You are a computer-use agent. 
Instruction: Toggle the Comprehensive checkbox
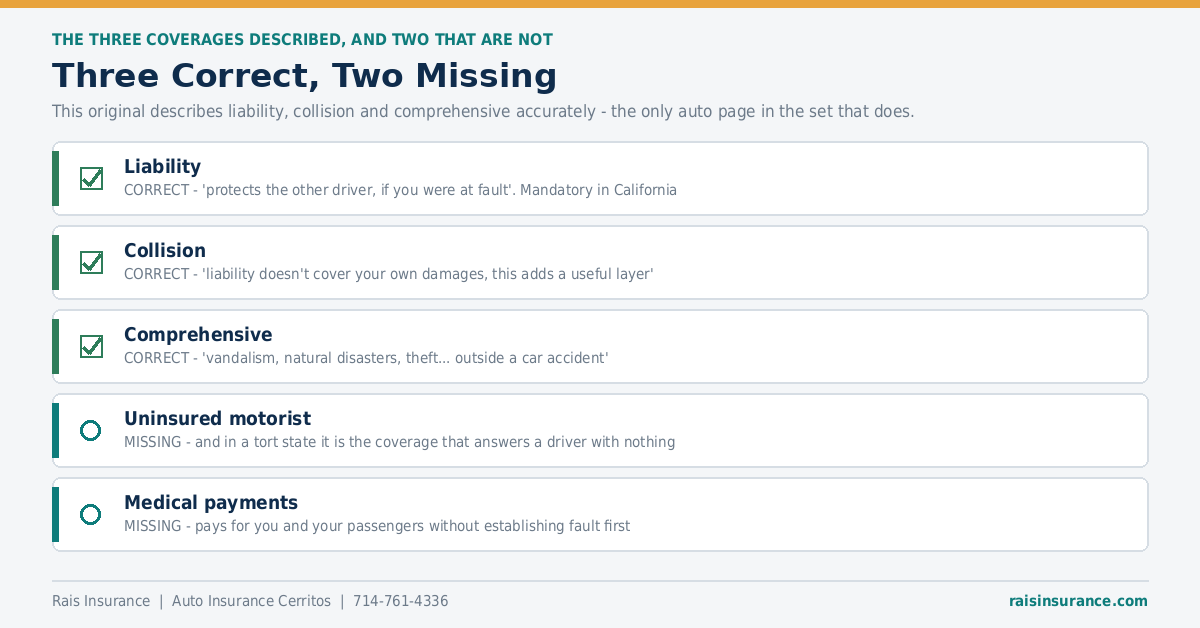[91, 346]
